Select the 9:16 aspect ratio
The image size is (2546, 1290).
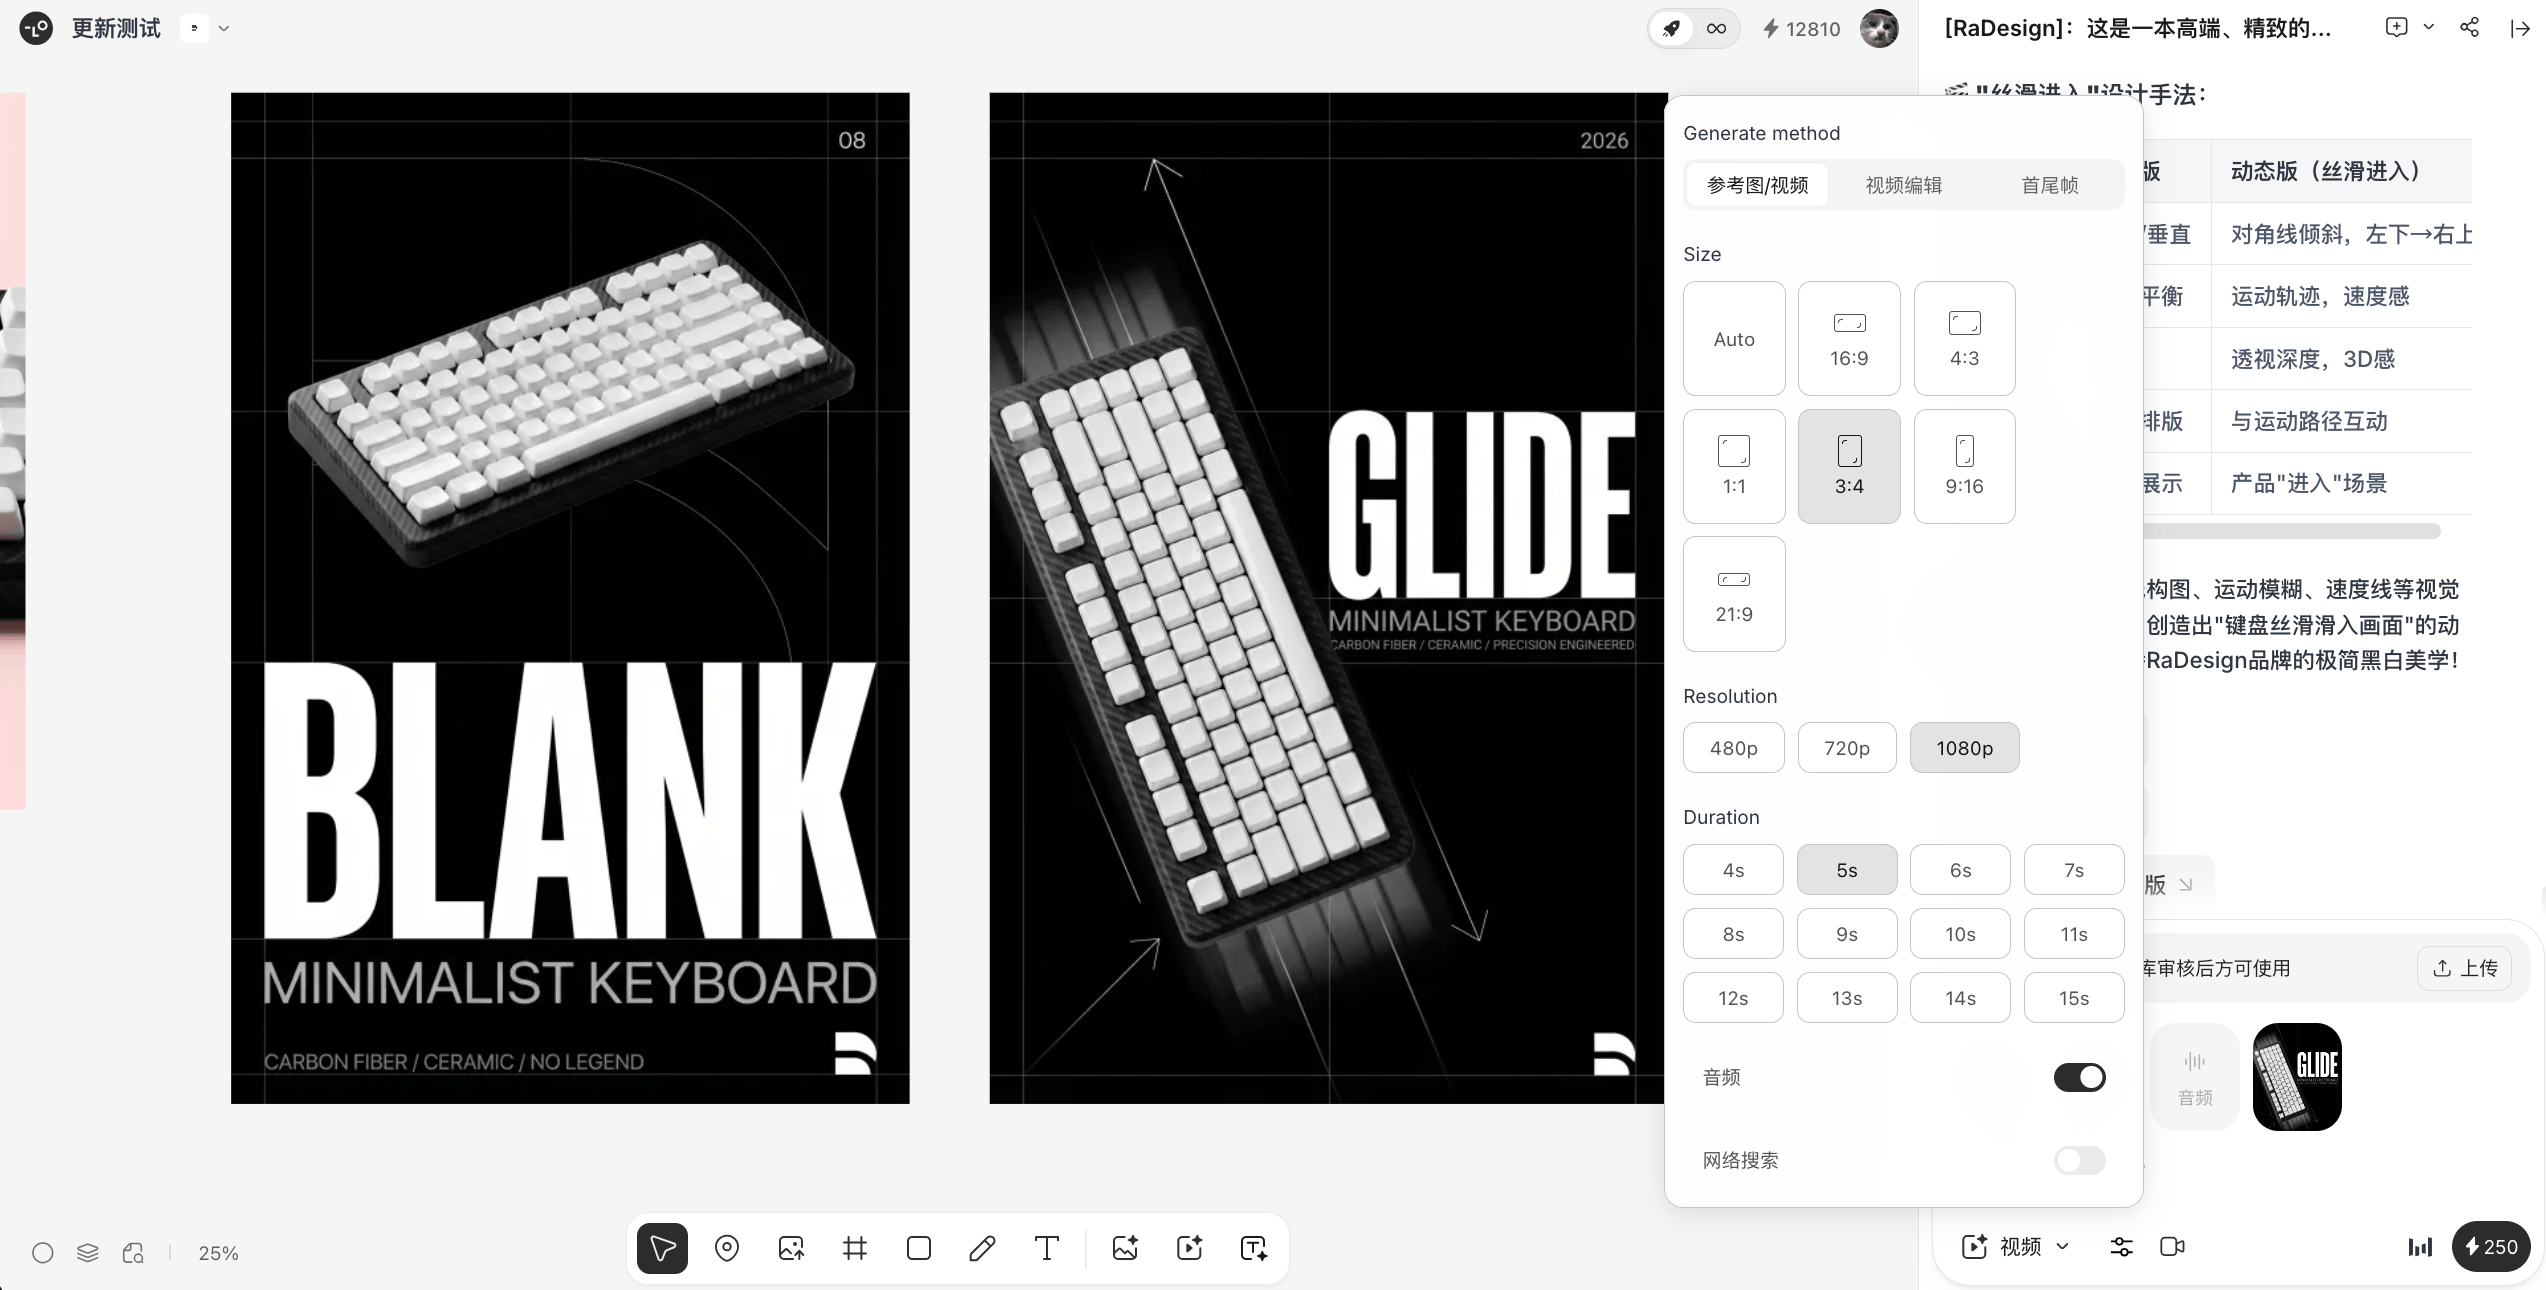pyautogui.click(x=1964, y=466)
